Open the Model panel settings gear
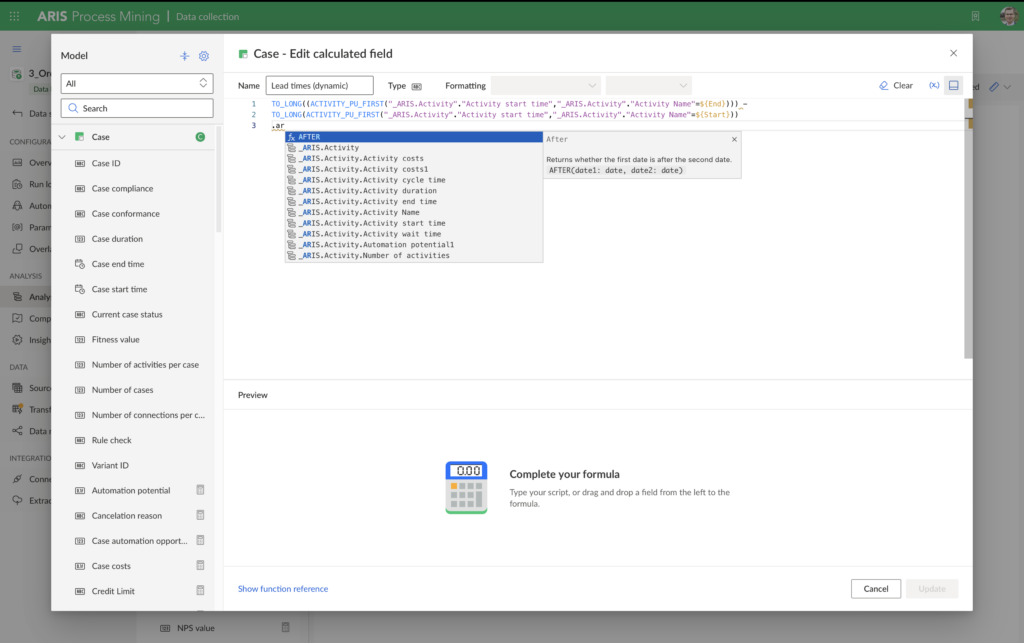 pos(204,55)
